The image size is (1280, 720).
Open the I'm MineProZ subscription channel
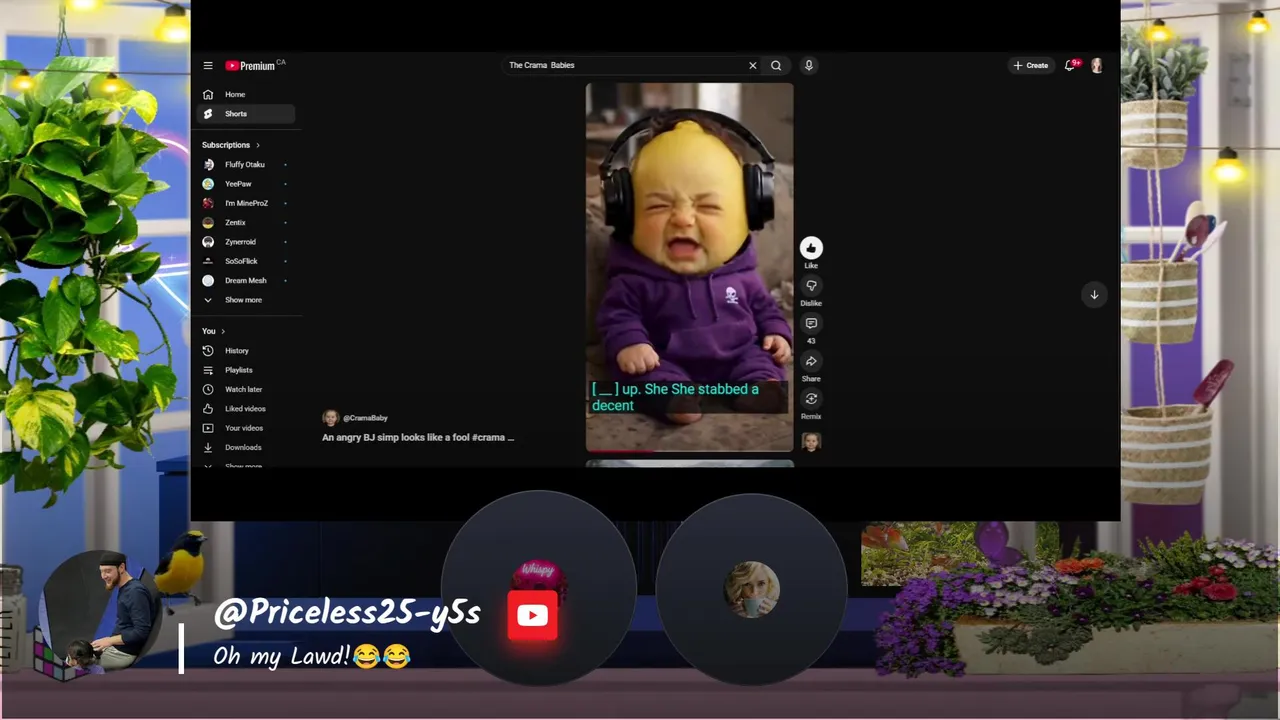(245, 203)
